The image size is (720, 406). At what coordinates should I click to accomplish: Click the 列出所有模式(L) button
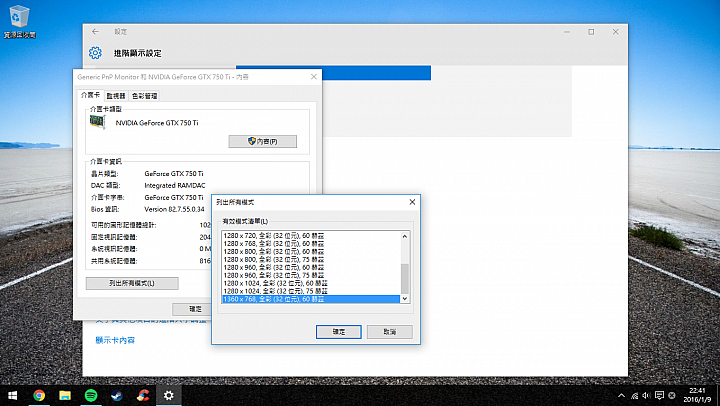pyautogui.click(x=132, y=283)
